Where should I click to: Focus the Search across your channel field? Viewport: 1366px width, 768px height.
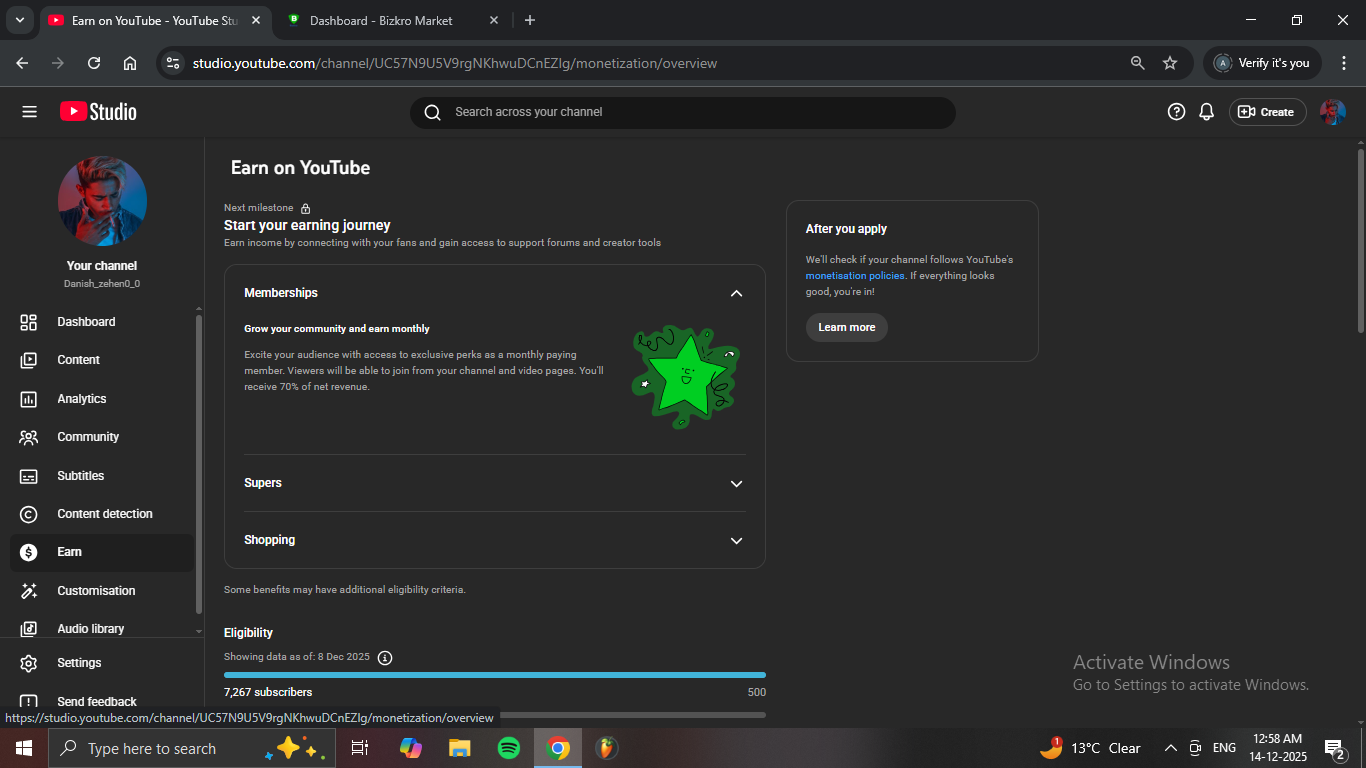(x=690, y=112)
